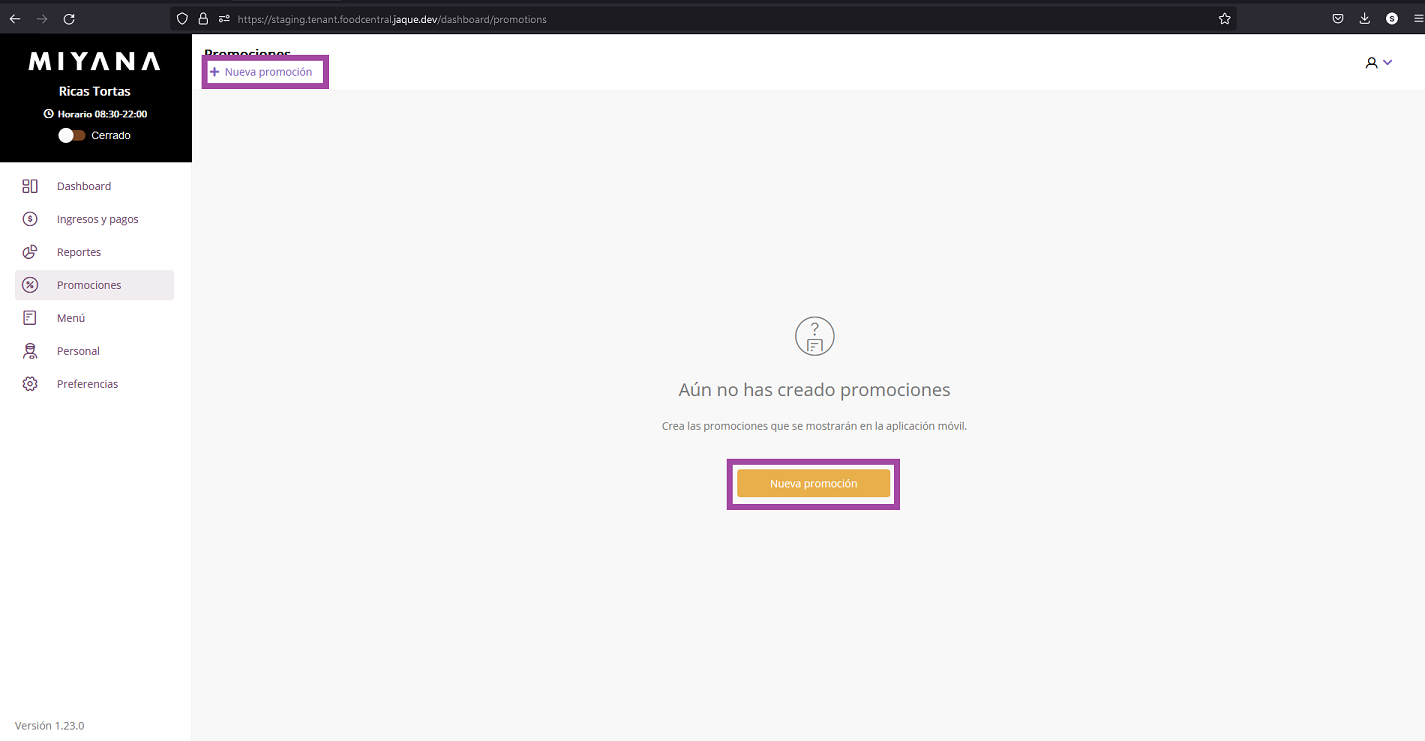The image size is (1425, 741).
Task: Click the site permissions icon beside the padlock
Action: [224, 19]
